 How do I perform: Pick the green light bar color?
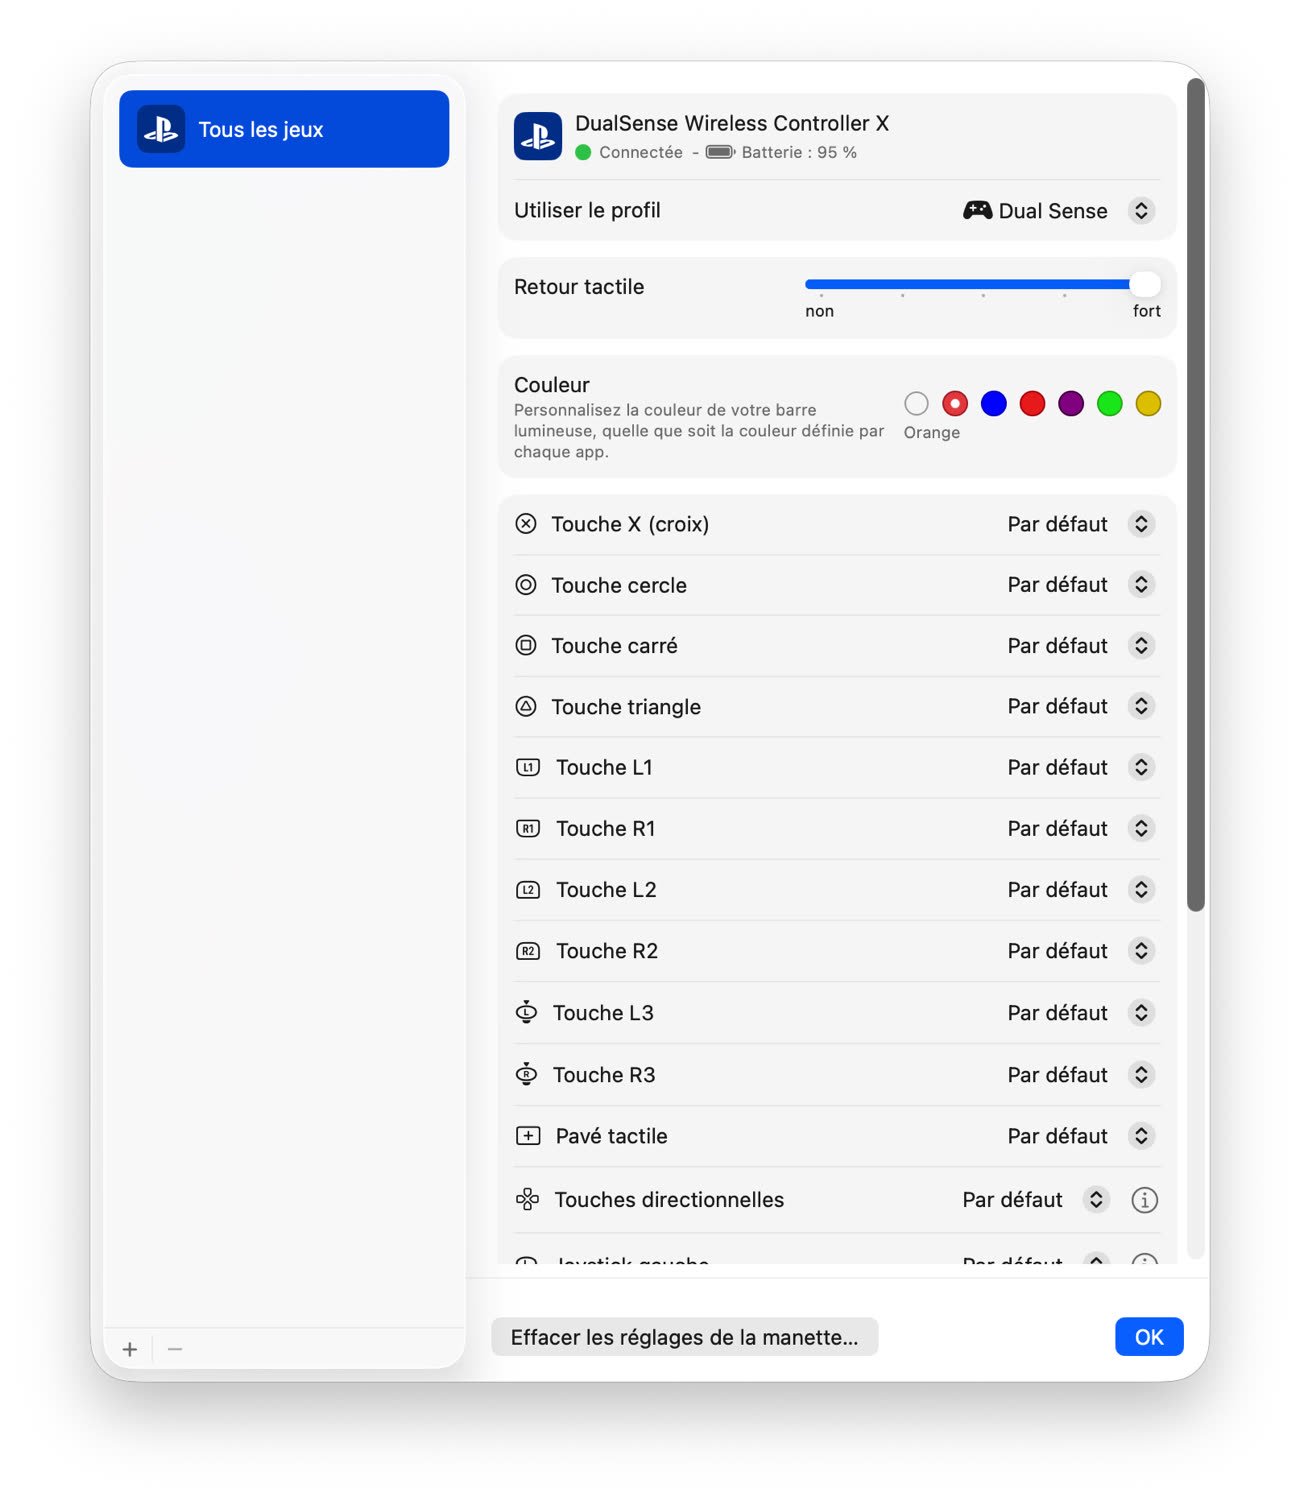click(1109, 403)
